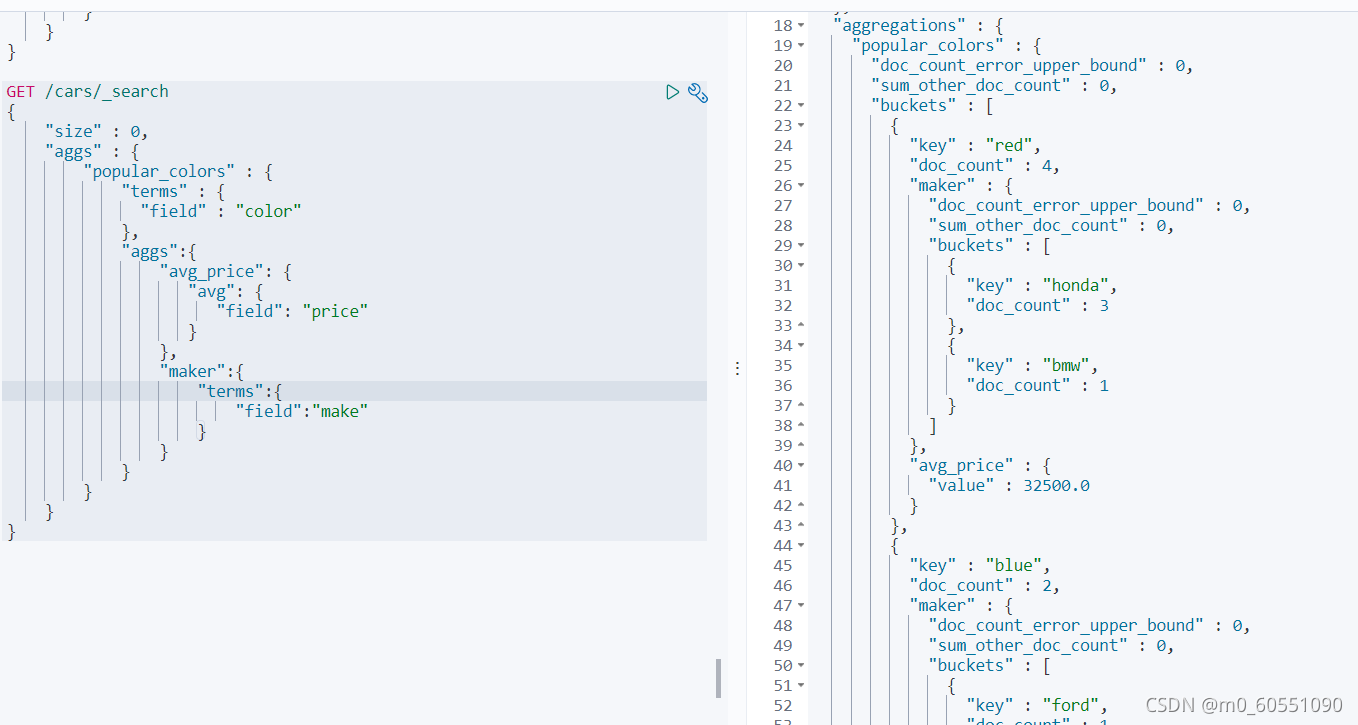Click "key" : "blue" in response

click(x=980, y=565)
